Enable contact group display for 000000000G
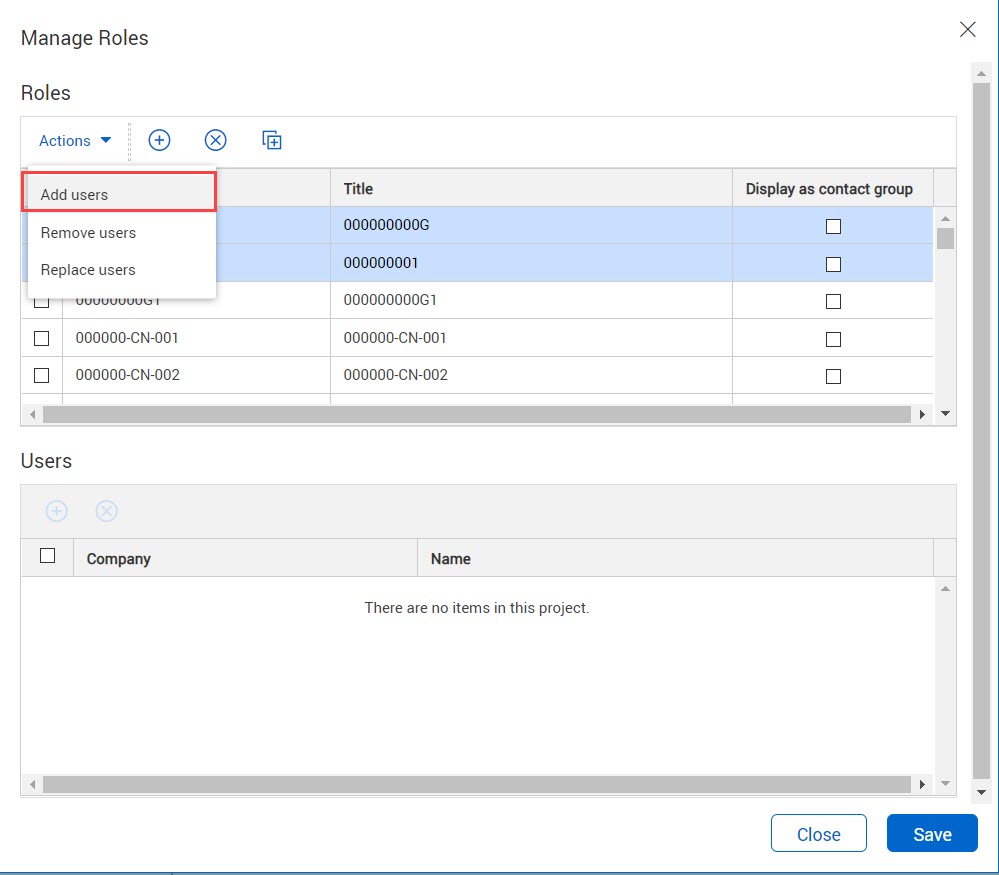999x875 pixels. click(x=833, y=226)
